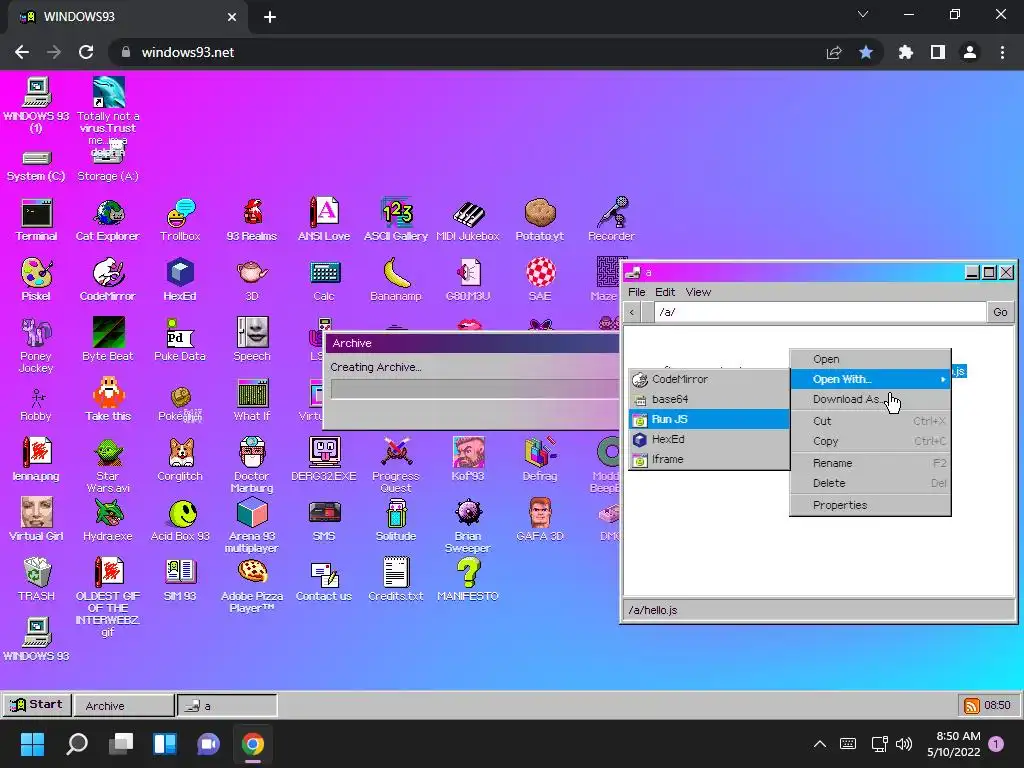Click the RSS feed icon in Windows93 tray
The image size is (1024, 768).
(972, 705)
